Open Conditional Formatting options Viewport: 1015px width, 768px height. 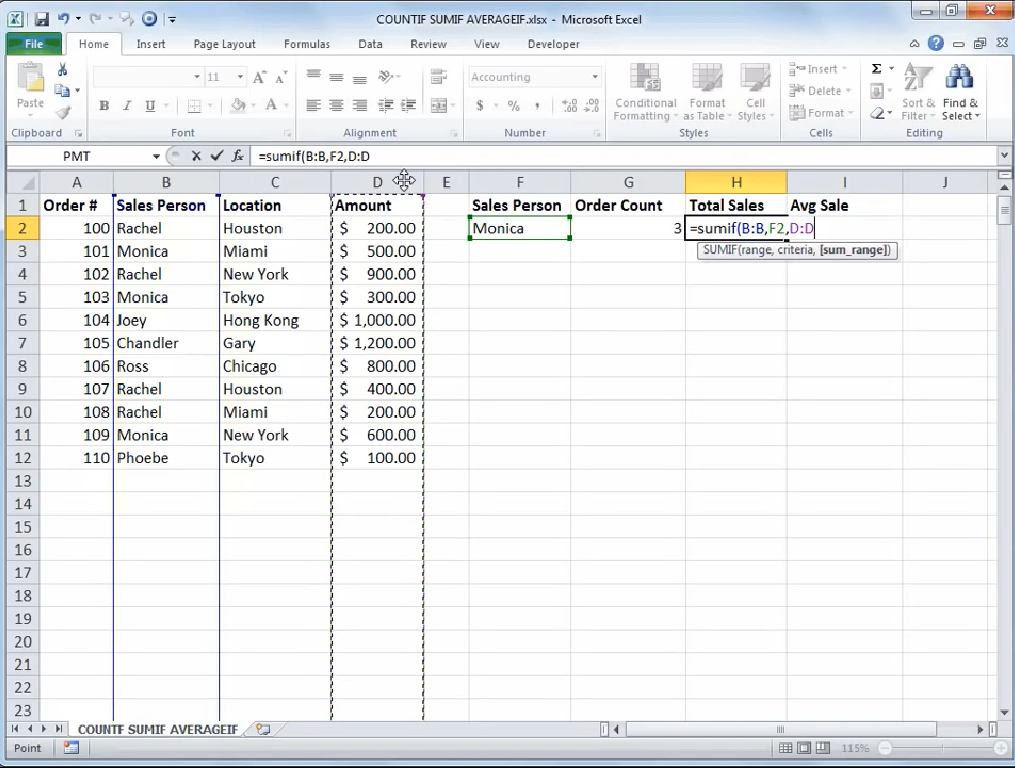coord(645,90)
